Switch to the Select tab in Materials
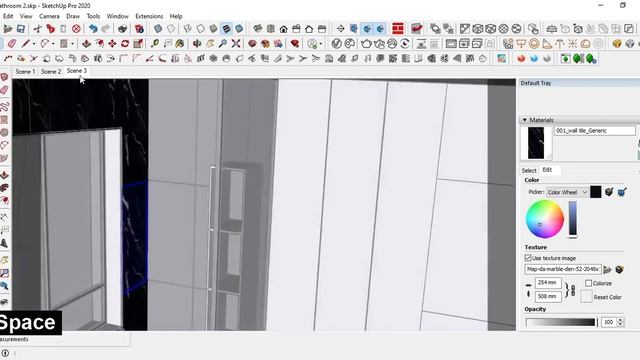The height and width of the screenshot is (360, 640). pos(529,170)
